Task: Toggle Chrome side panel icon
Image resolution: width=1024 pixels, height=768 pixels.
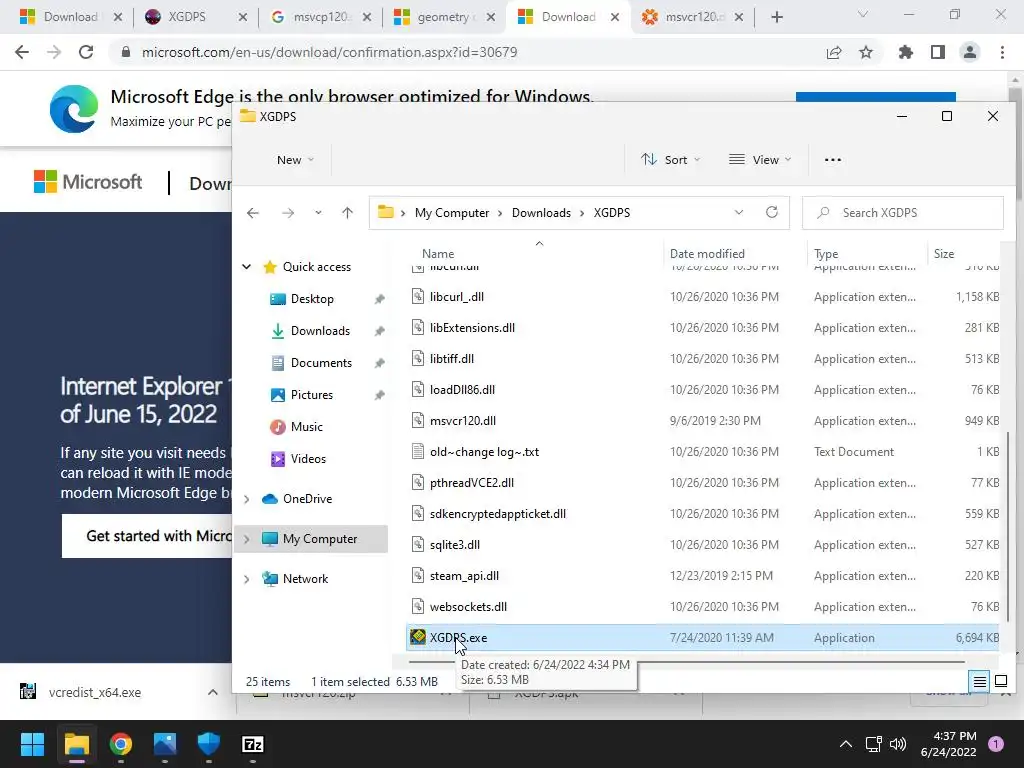Action: (938, 52)
